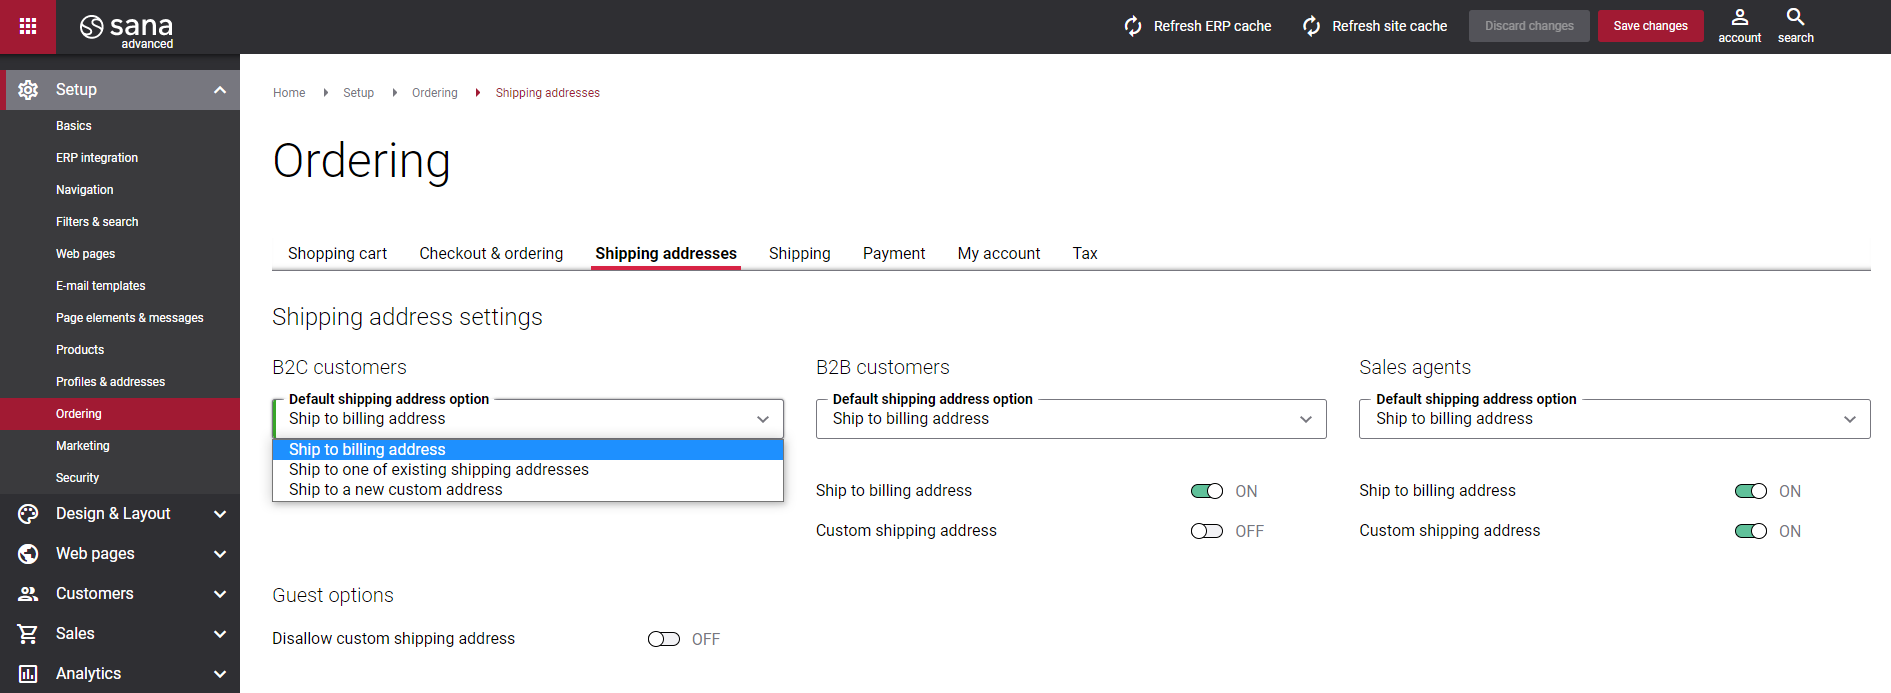Click the Web pages globe icon
1891x693 pixels.
coord(28,554)
